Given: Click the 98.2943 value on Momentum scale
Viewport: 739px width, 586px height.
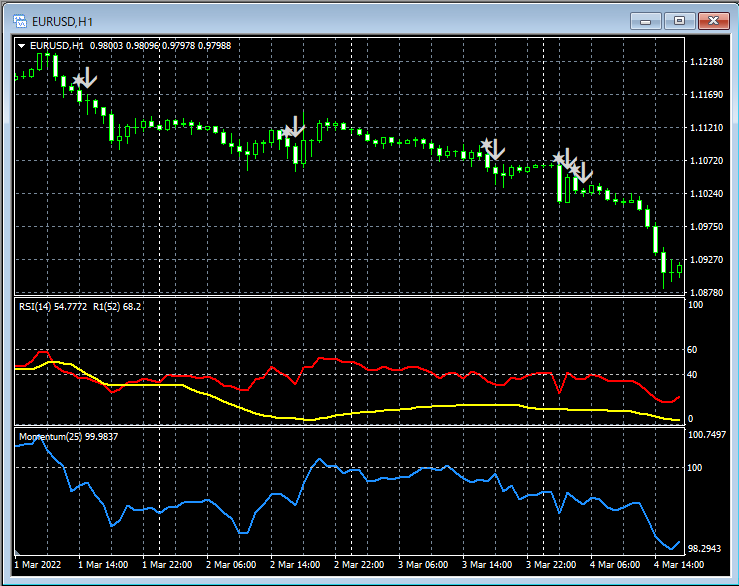Looking at the screenshot, I should pyautogui.click(x=707, y=549).
